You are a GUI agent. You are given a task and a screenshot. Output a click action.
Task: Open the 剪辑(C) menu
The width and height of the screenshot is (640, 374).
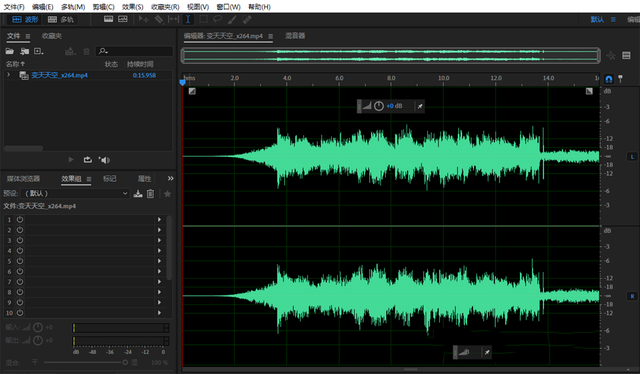click(x=104, y=7)
